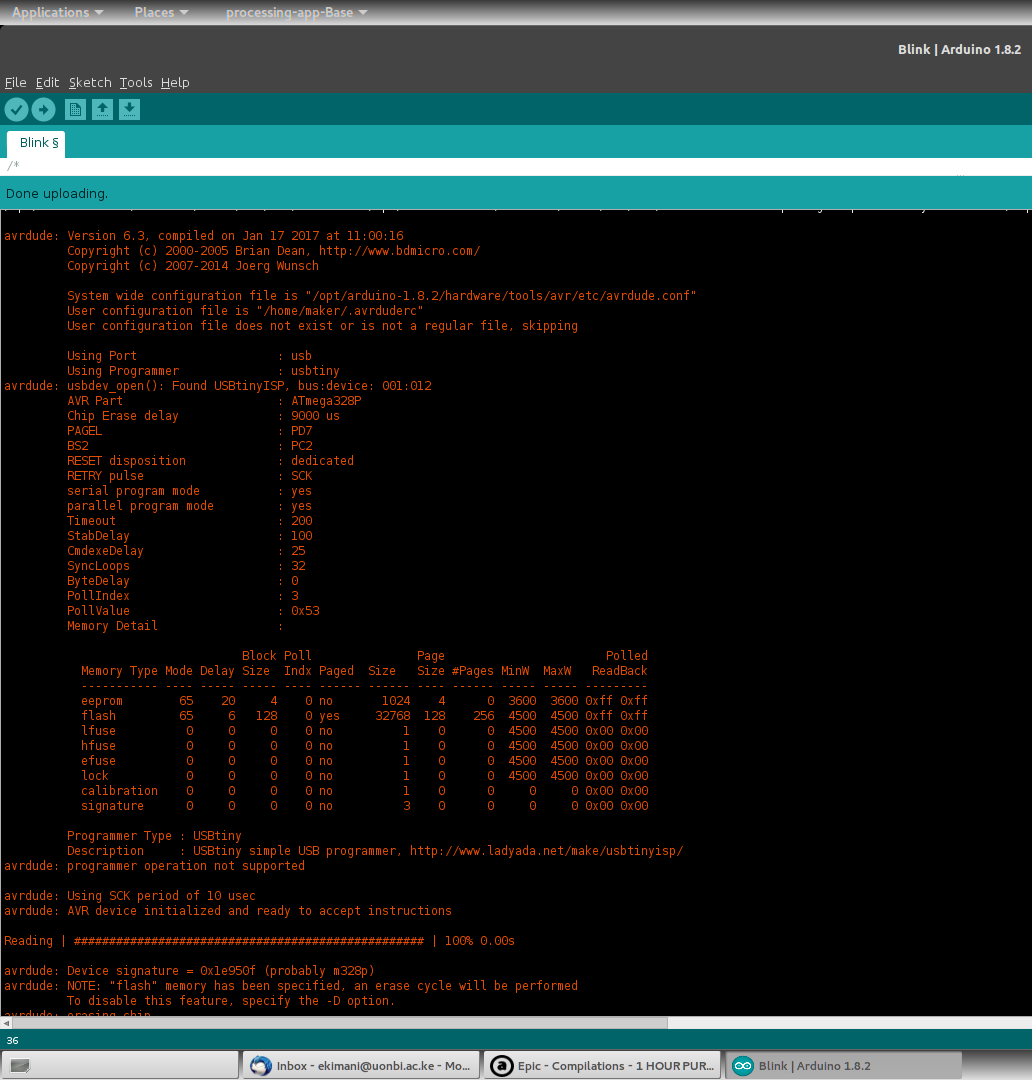1032x1080 pixels.
Task: Click the Arduino infinity icon in taskbar
Action: coord(743,1066)
